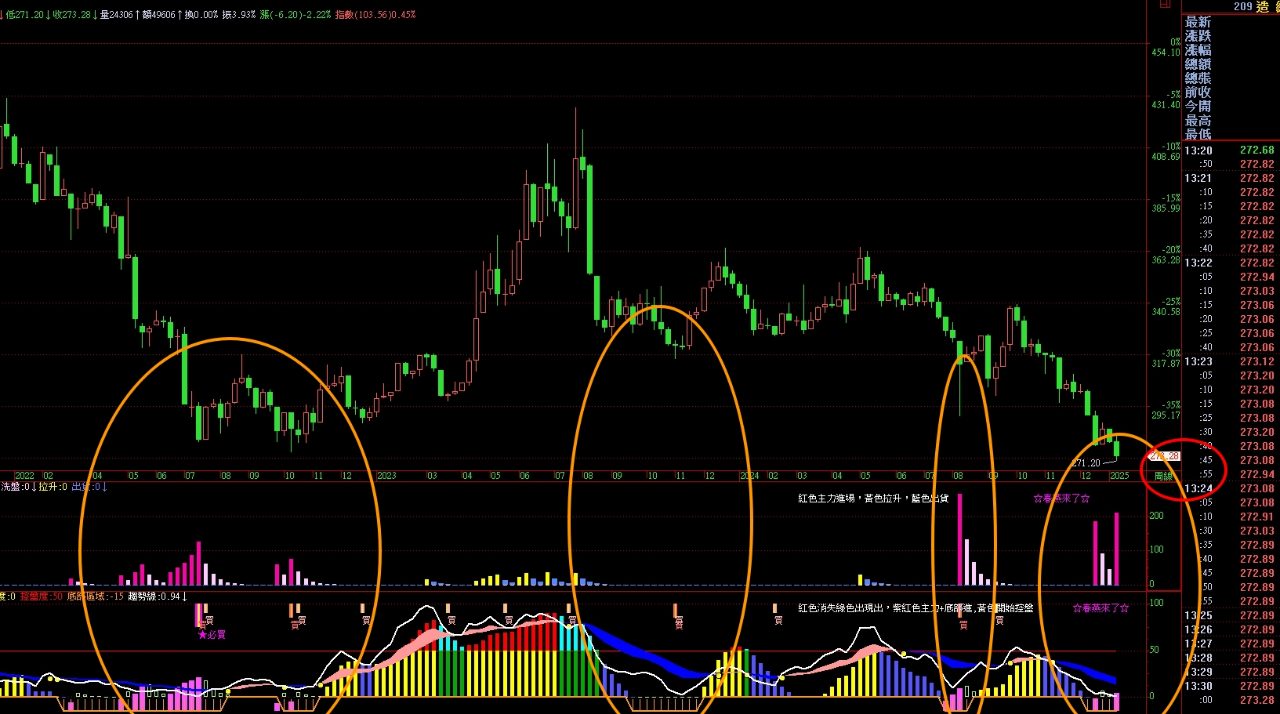Click the 趨勢線:0.94 indicator readout
This screenshot has width=1280, height=714.
pyautogui.click(x=155, y=596)
